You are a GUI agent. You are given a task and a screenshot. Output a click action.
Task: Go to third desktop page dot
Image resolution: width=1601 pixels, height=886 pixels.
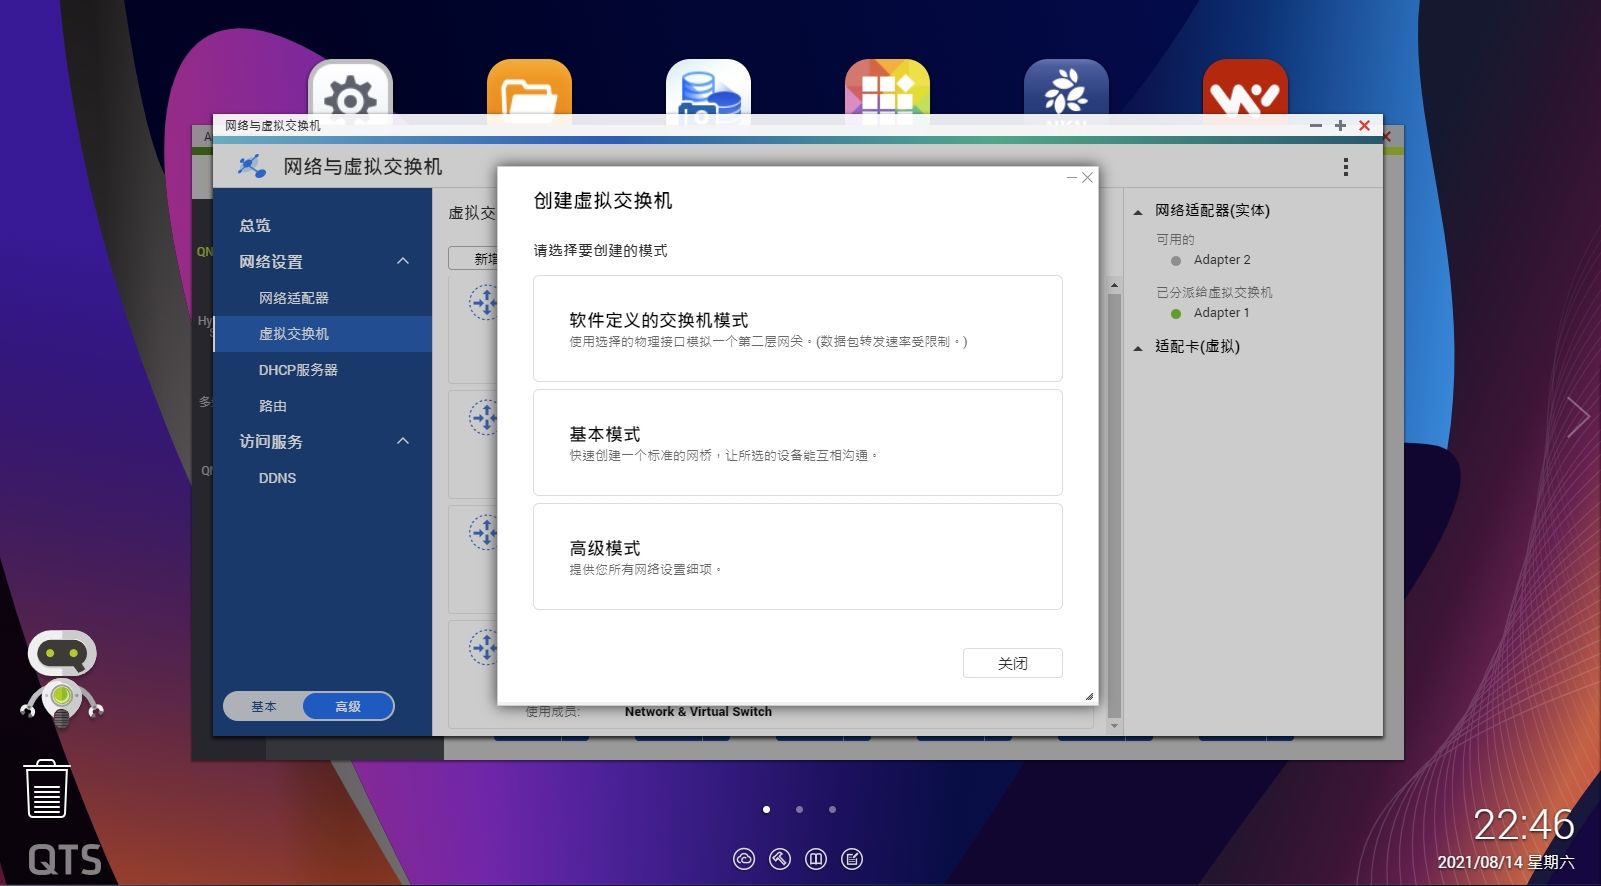(x=832, y=809)
